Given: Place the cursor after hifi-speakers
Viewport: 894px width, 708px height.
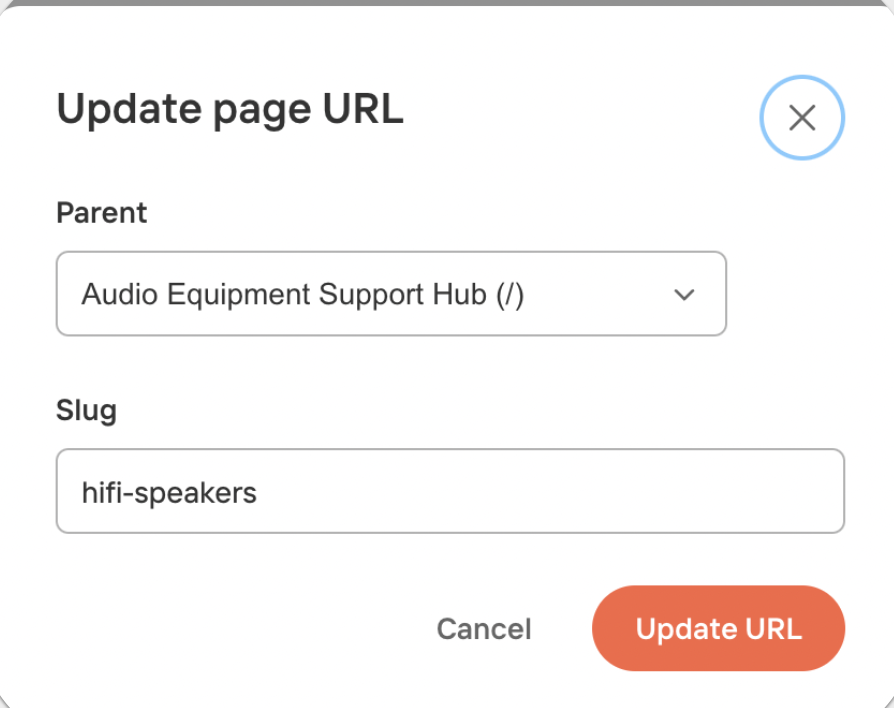Looking at the screenshot, I should (259, 493).
